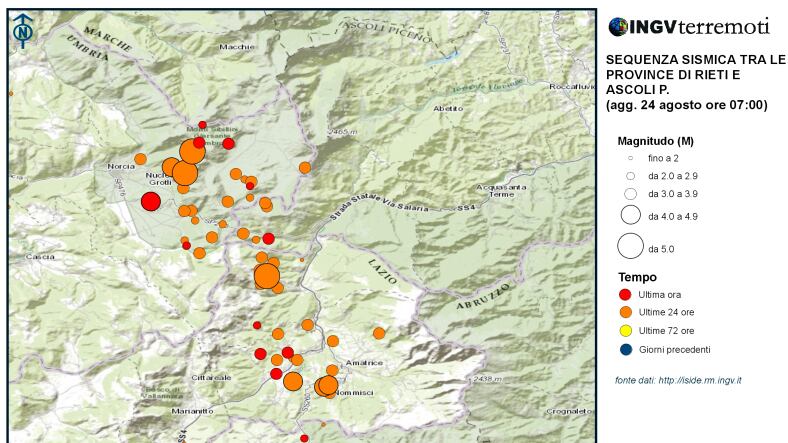This screenshot has height=443, width=788.
Task: Click the INGV terremoti globe logo
Action: (618, 27)
